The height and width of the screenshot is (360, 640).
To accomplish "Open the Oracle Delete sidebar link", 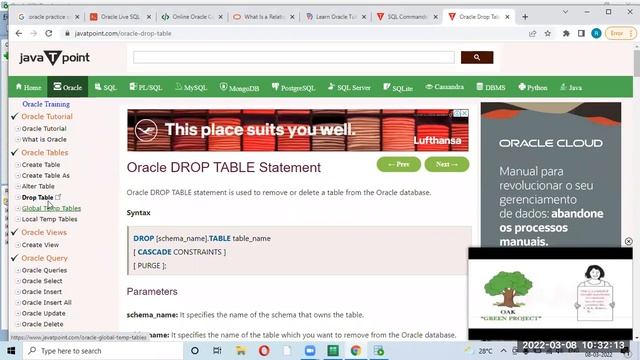I will [x=42, y=324].
